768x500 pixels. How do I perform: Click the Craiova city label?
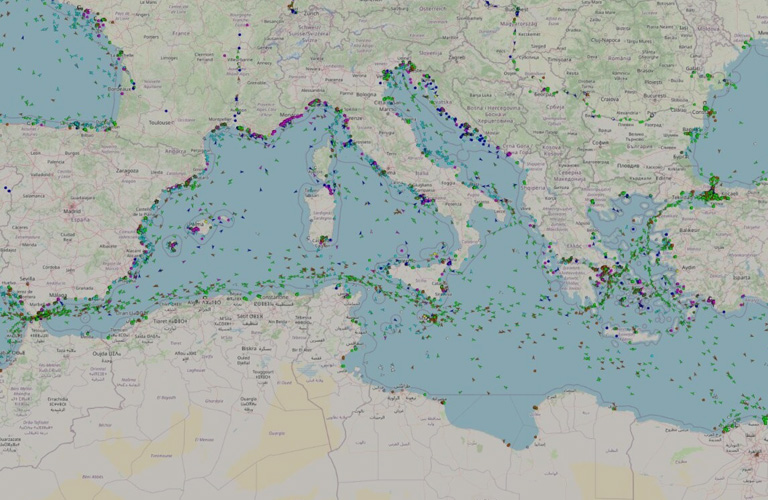609,99
